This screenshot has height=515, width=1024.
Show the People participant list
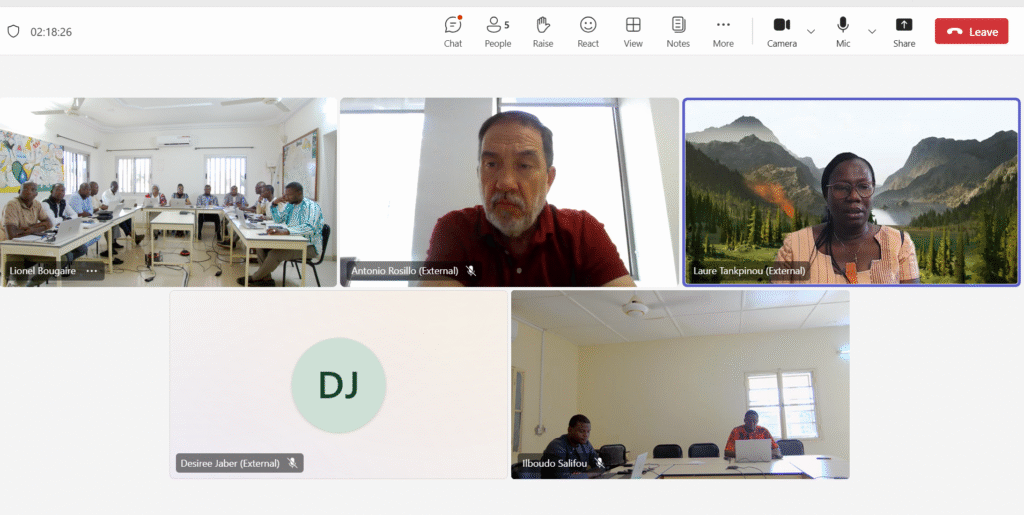[497, 31]
